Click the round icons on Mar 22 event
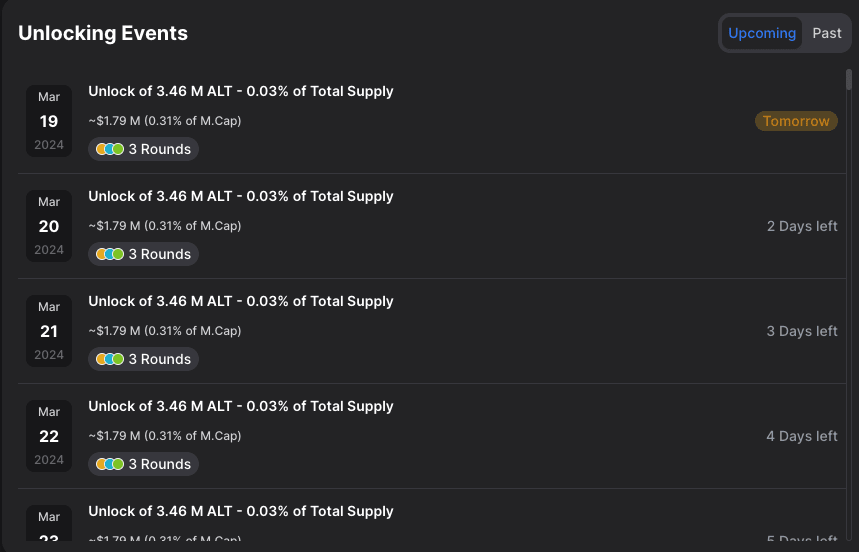 click(110, 464)
